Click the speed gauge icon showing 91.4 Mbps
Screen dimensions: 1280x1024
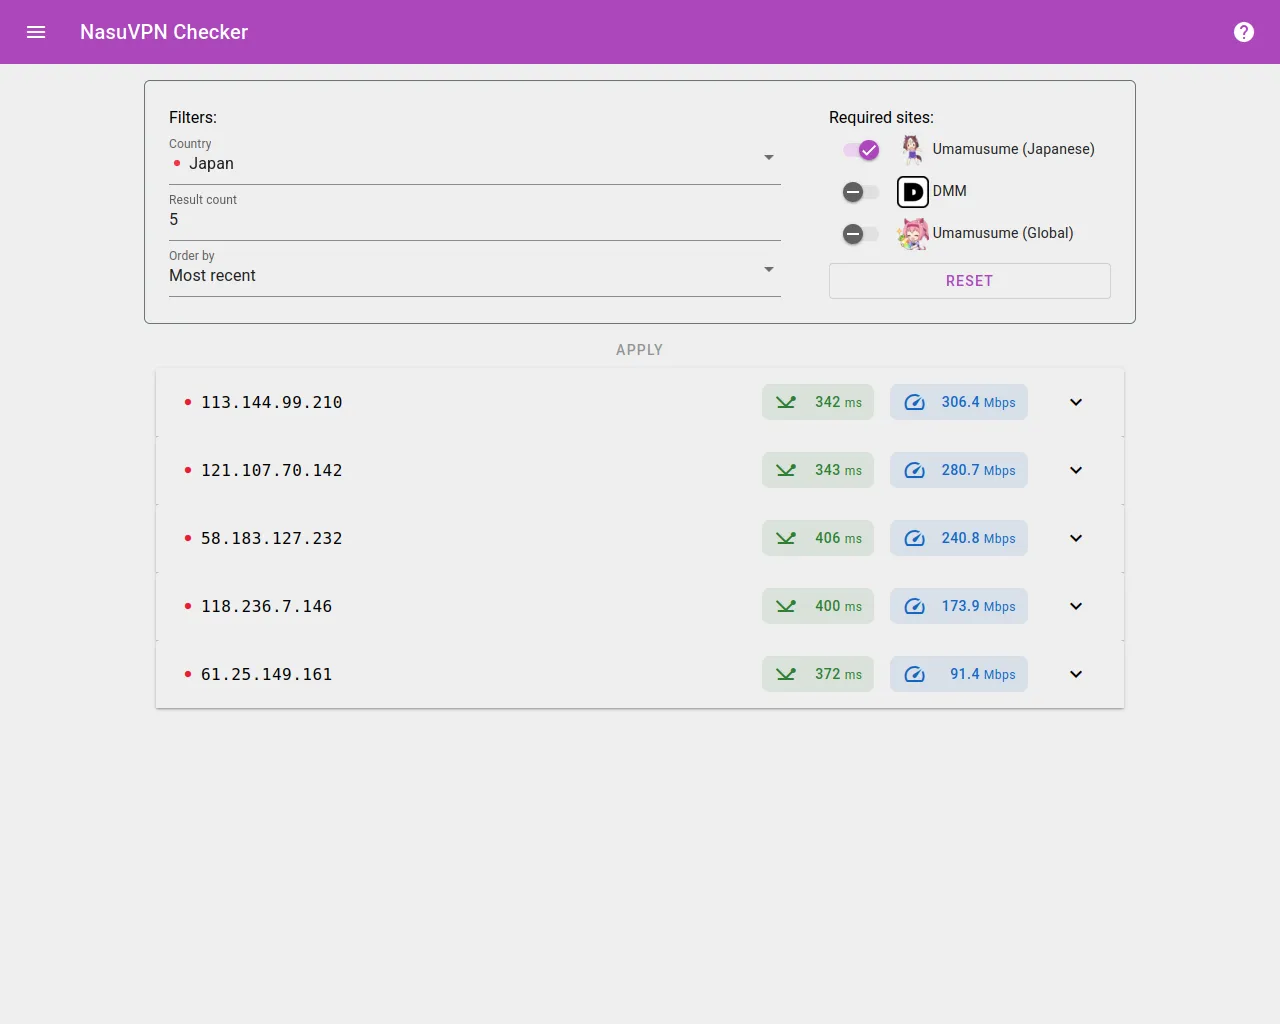pyautogui.click(x=914, y=674)
